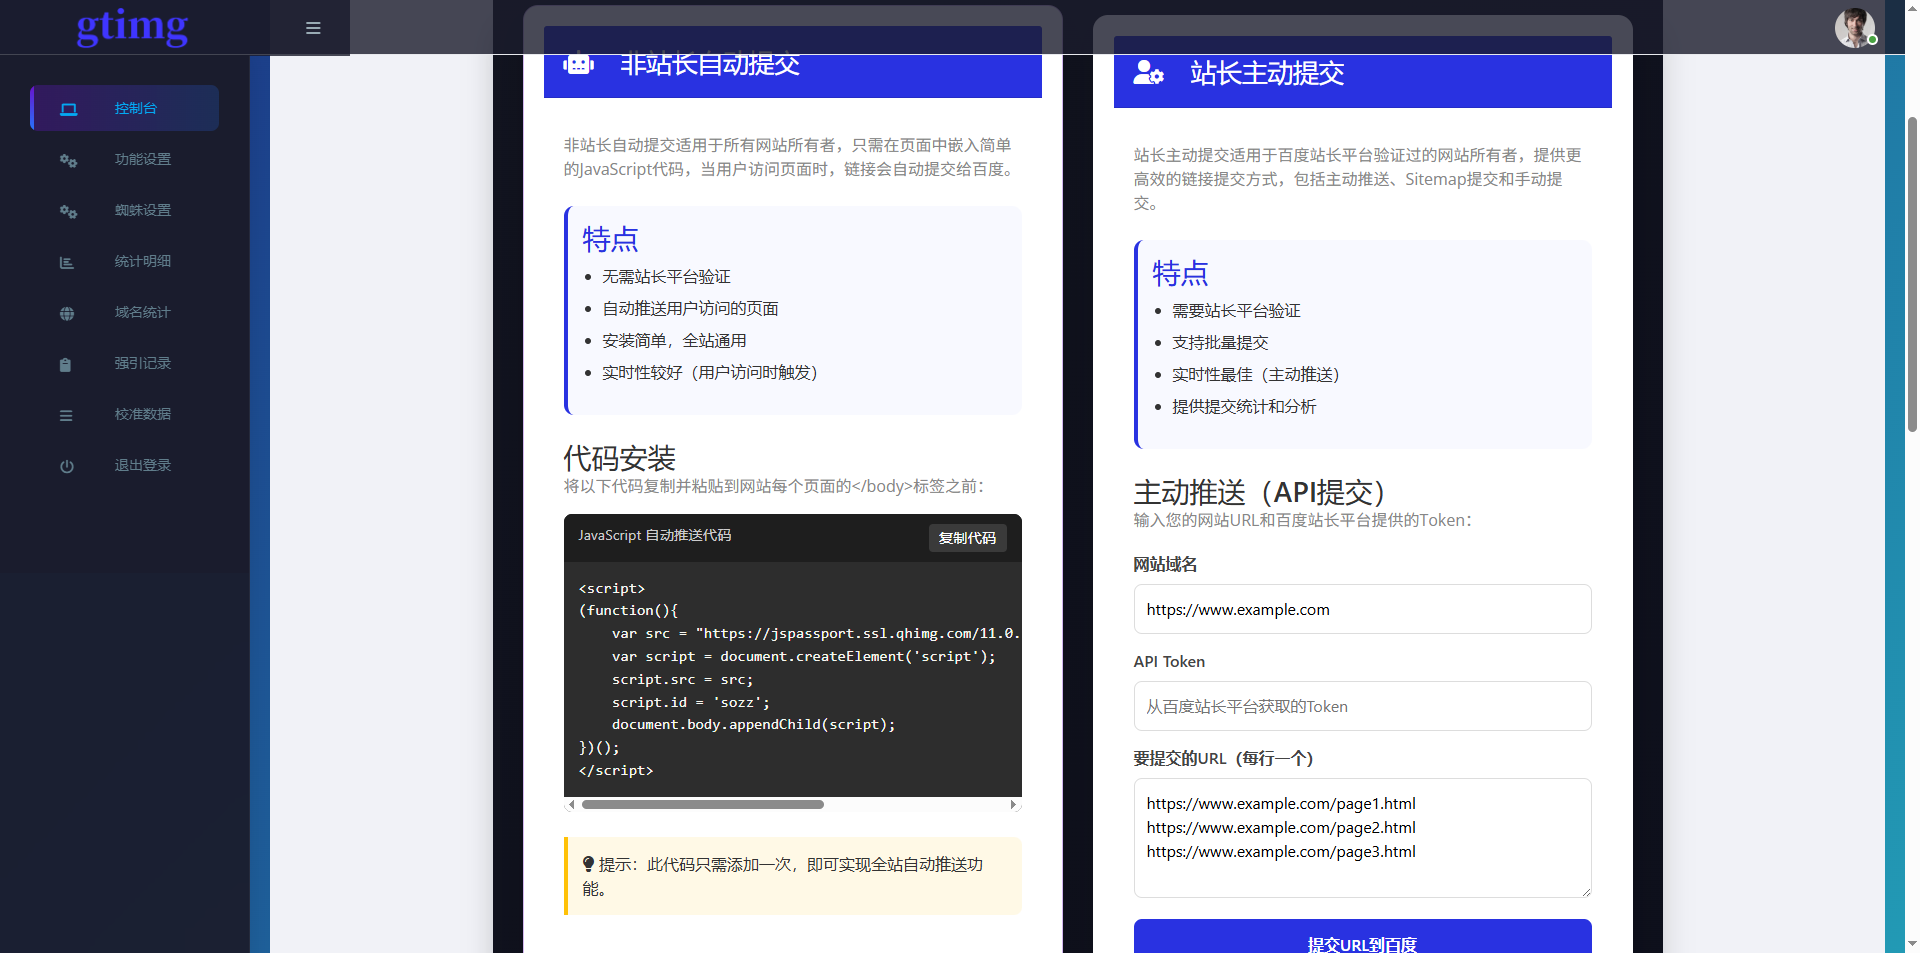Focus the 网站域名 input field
This screenshot has height=953, width=1920.
[x=1362, y=609]
